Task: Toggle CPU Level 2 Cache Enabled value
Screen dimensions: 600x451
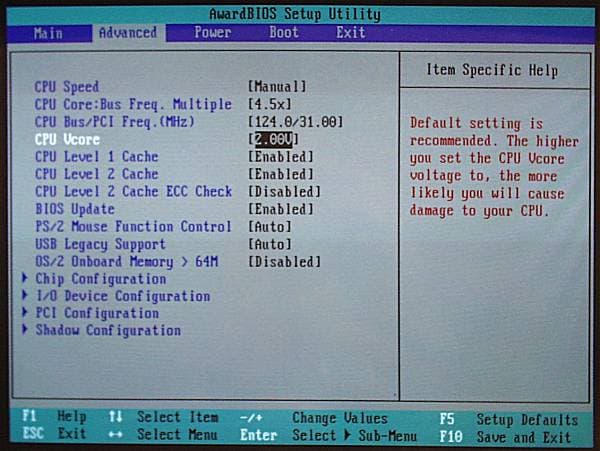Action: (281, 174)
